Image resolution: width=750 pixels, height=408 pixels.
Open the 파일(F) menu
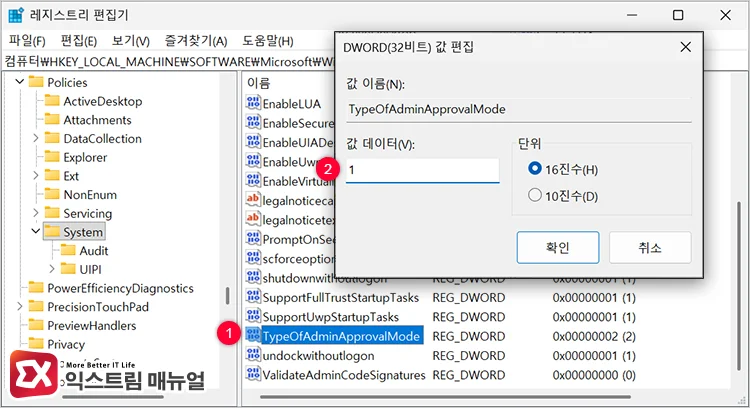27,41
